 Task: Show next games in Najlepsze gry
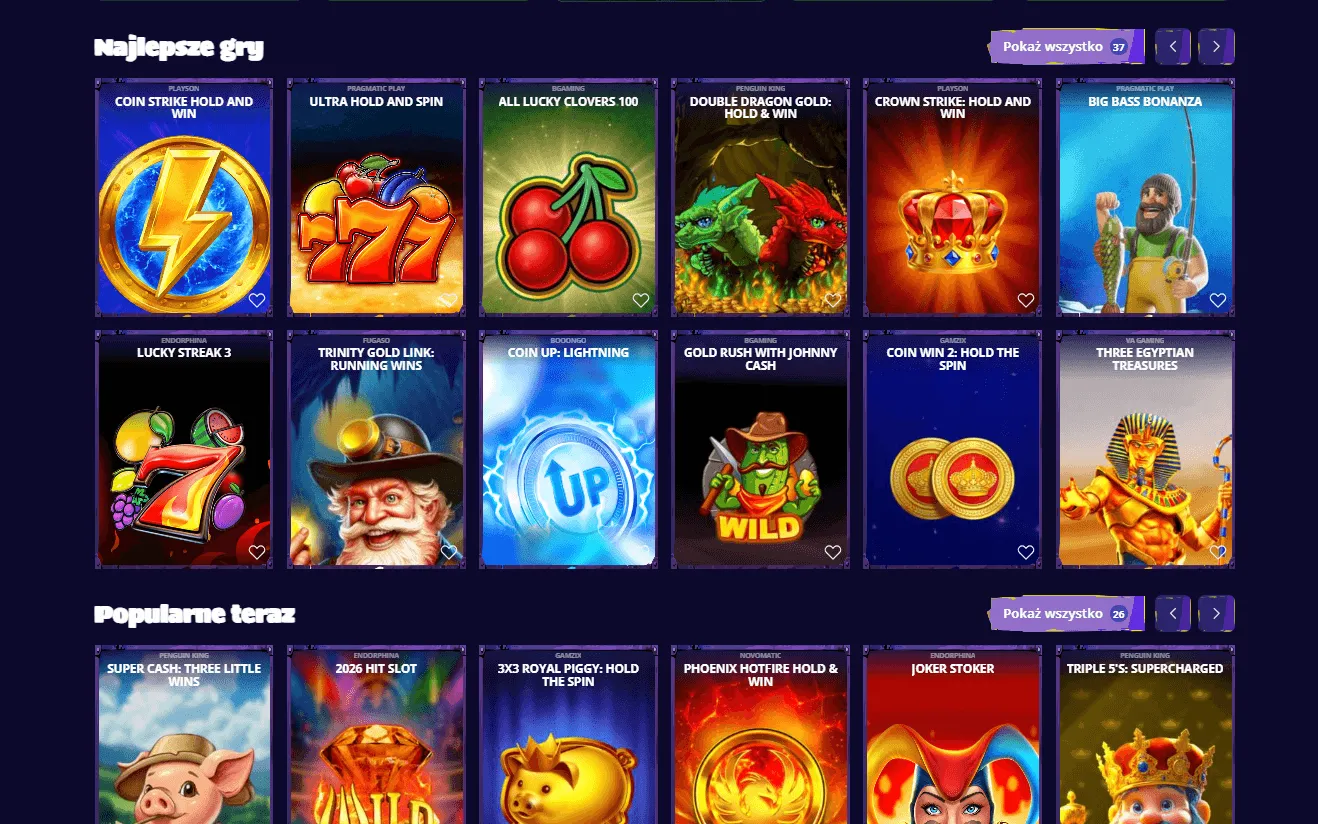pos(1216,46)
